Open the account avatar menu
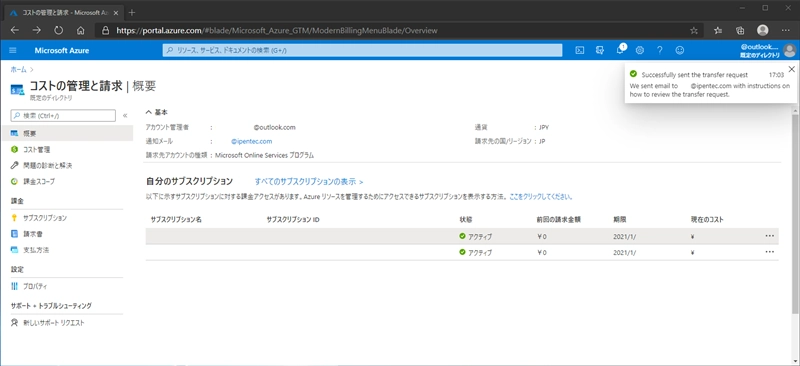 pyautogui.click(x=789, y=50)
